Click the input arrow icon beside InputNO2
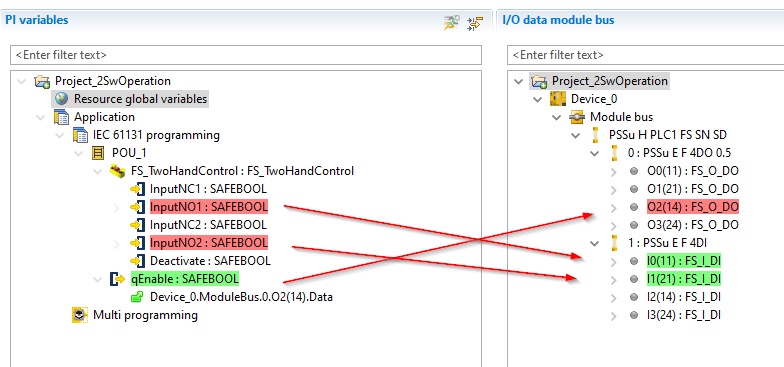The width and height of the screenshot is (784, 367). pos(137,243)
